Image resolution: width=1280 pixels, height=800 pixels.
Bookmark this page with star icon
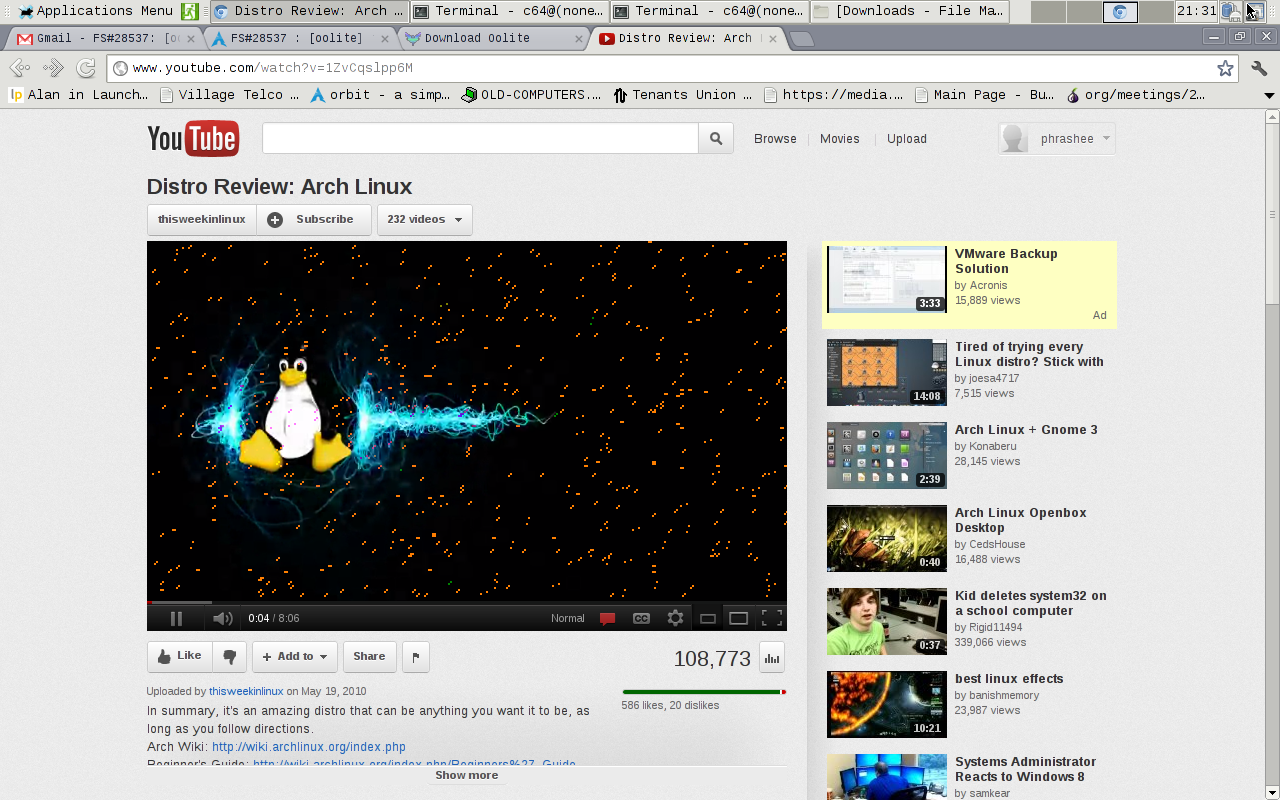point(1225,68)
